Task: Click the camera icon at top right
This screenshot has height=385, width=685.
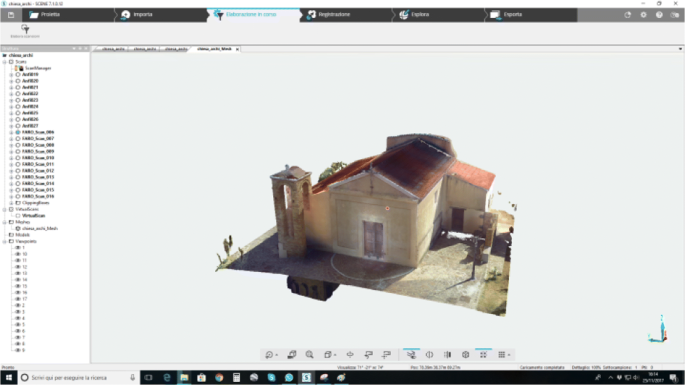Action: (x=675, y=15)
